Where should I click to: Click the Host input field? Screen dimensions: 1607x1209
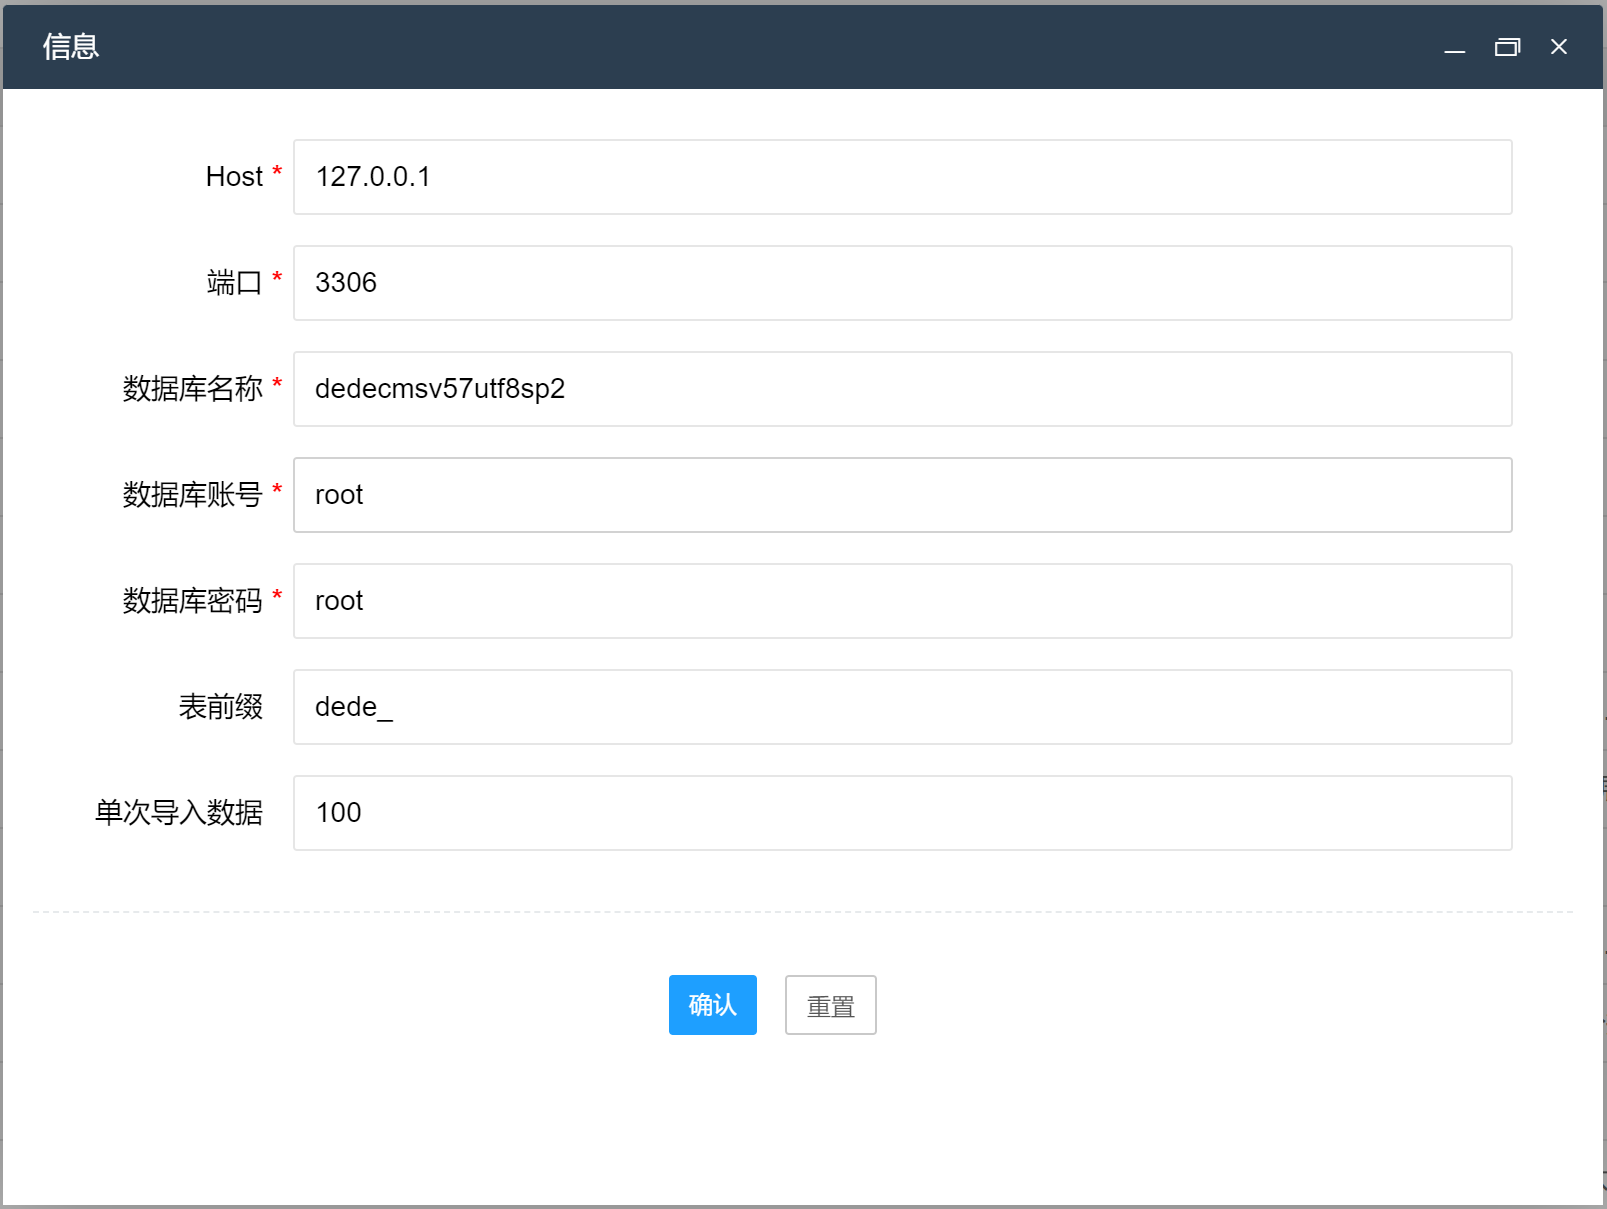click(900, 177)
